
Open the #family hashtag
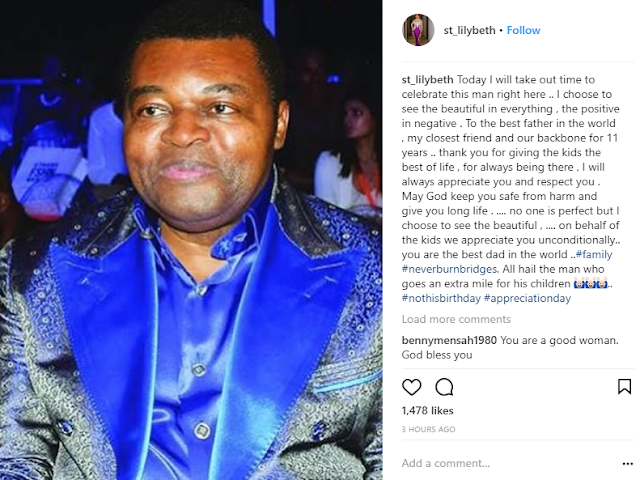(x=594, y=254)
